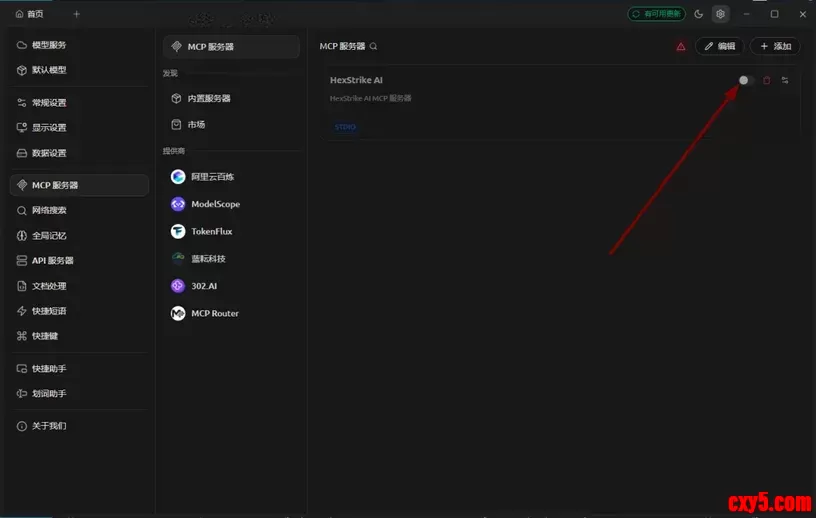Open settings via the gear icon
This screenshot has height=518, width=816.
[x=719, y=14]
